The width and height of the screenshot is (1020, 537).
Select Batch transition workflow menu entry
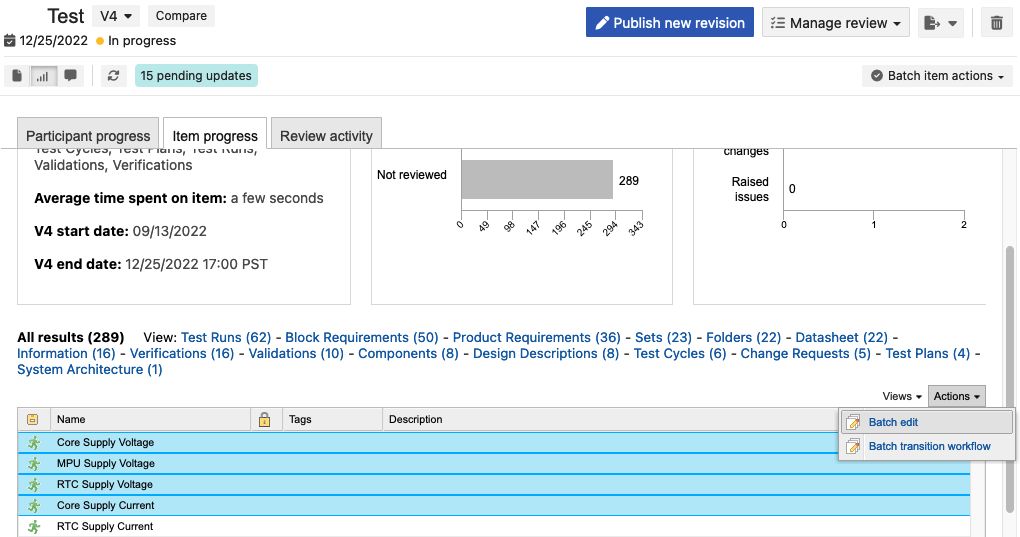coord(929,446)
